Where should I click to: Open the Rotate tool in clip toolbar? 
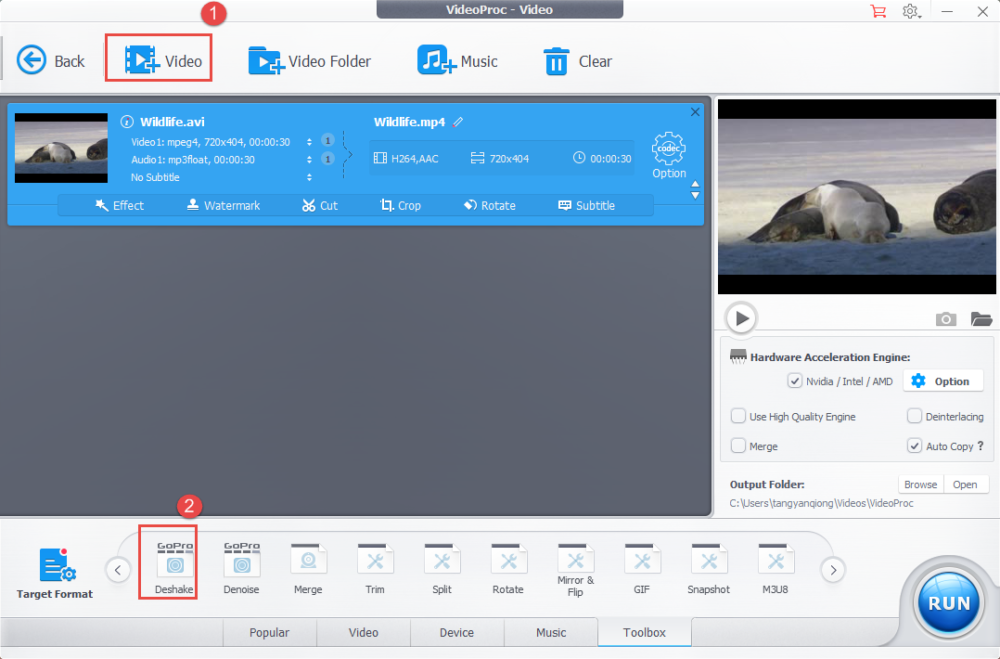(490, 205)
